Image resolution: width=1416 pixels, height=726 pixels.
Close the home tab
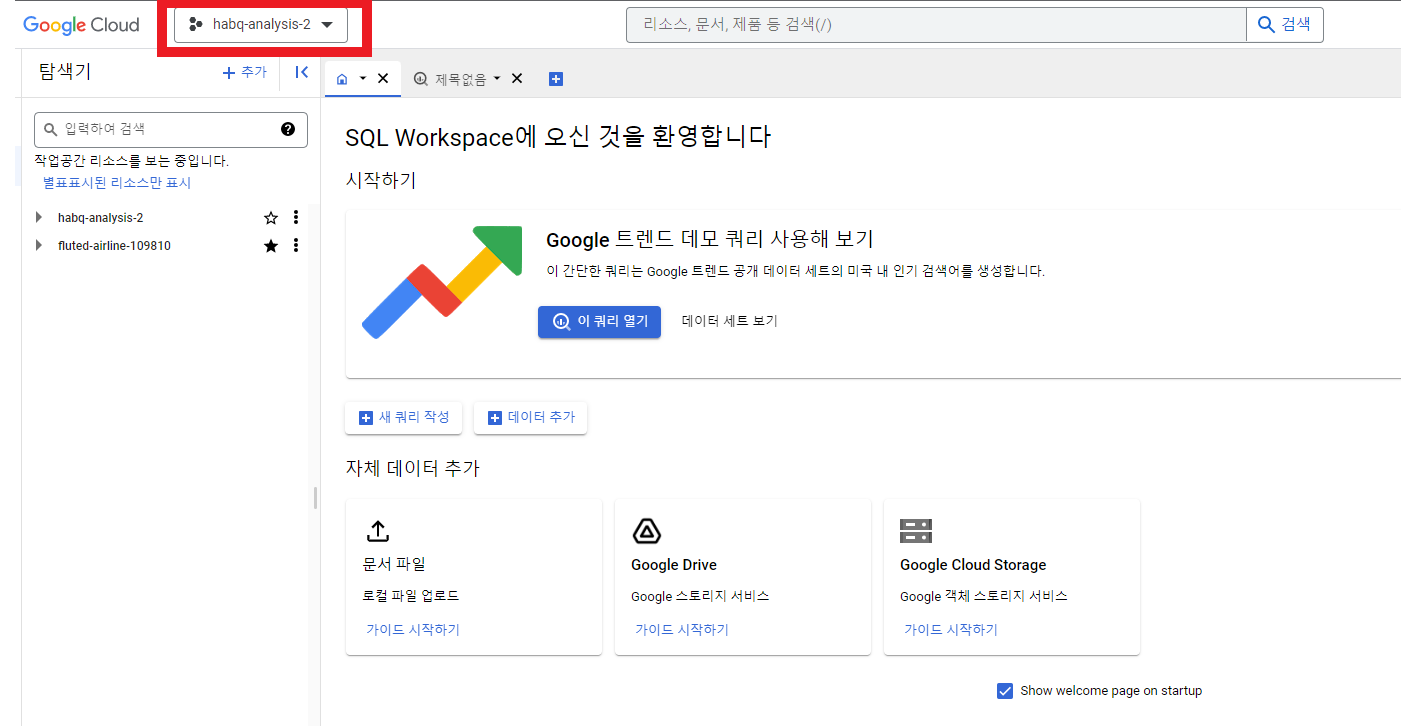(x=383, y=79)
